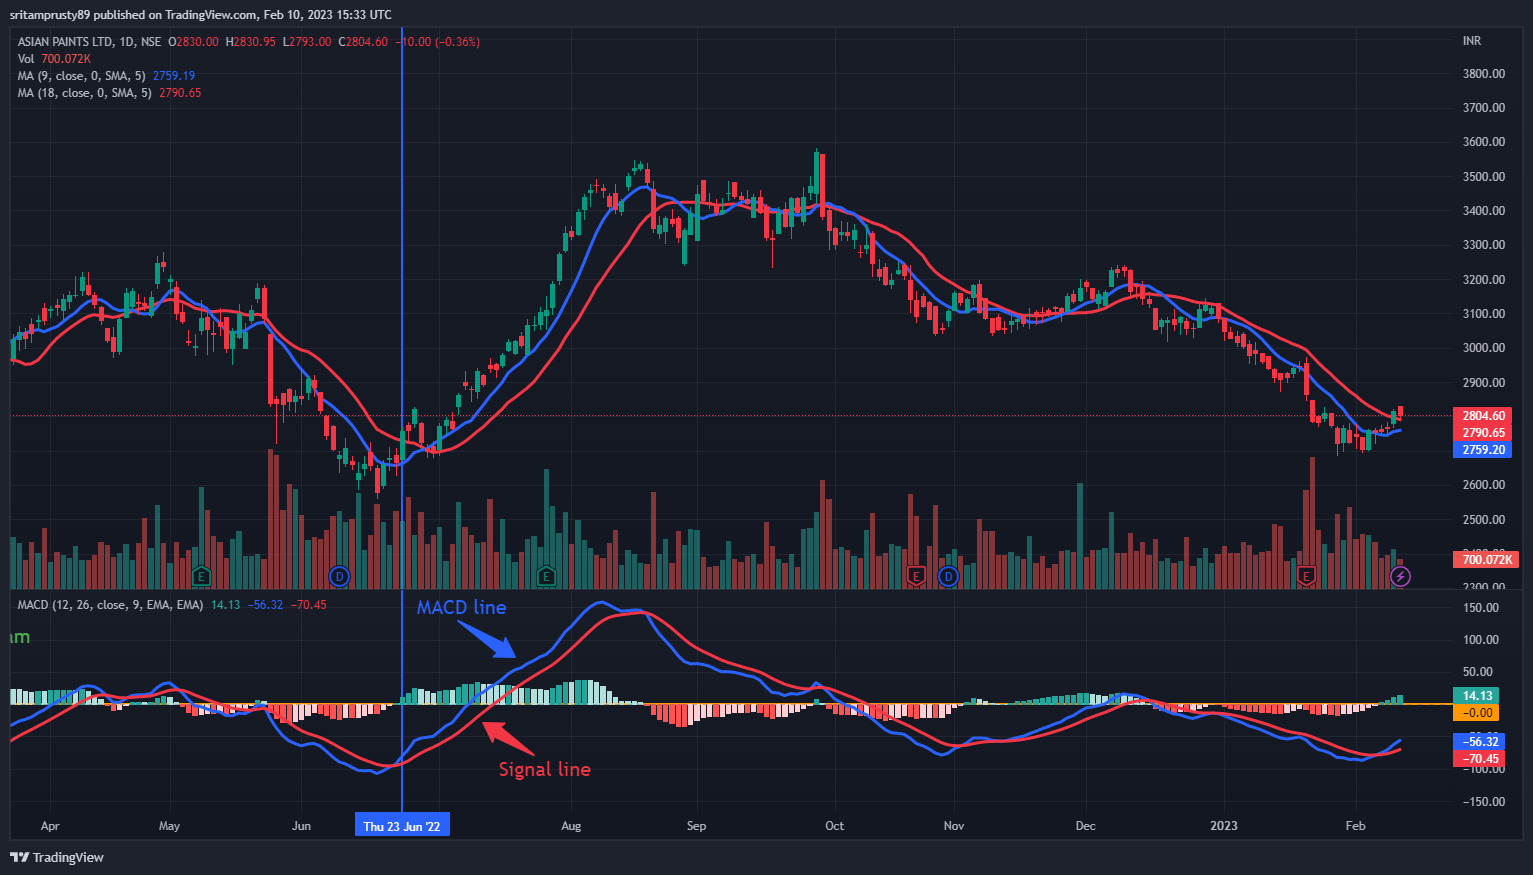Screen dimensions: 1533x875
Task: Click the Sep label on the time axis
Action: click(696, 826)
